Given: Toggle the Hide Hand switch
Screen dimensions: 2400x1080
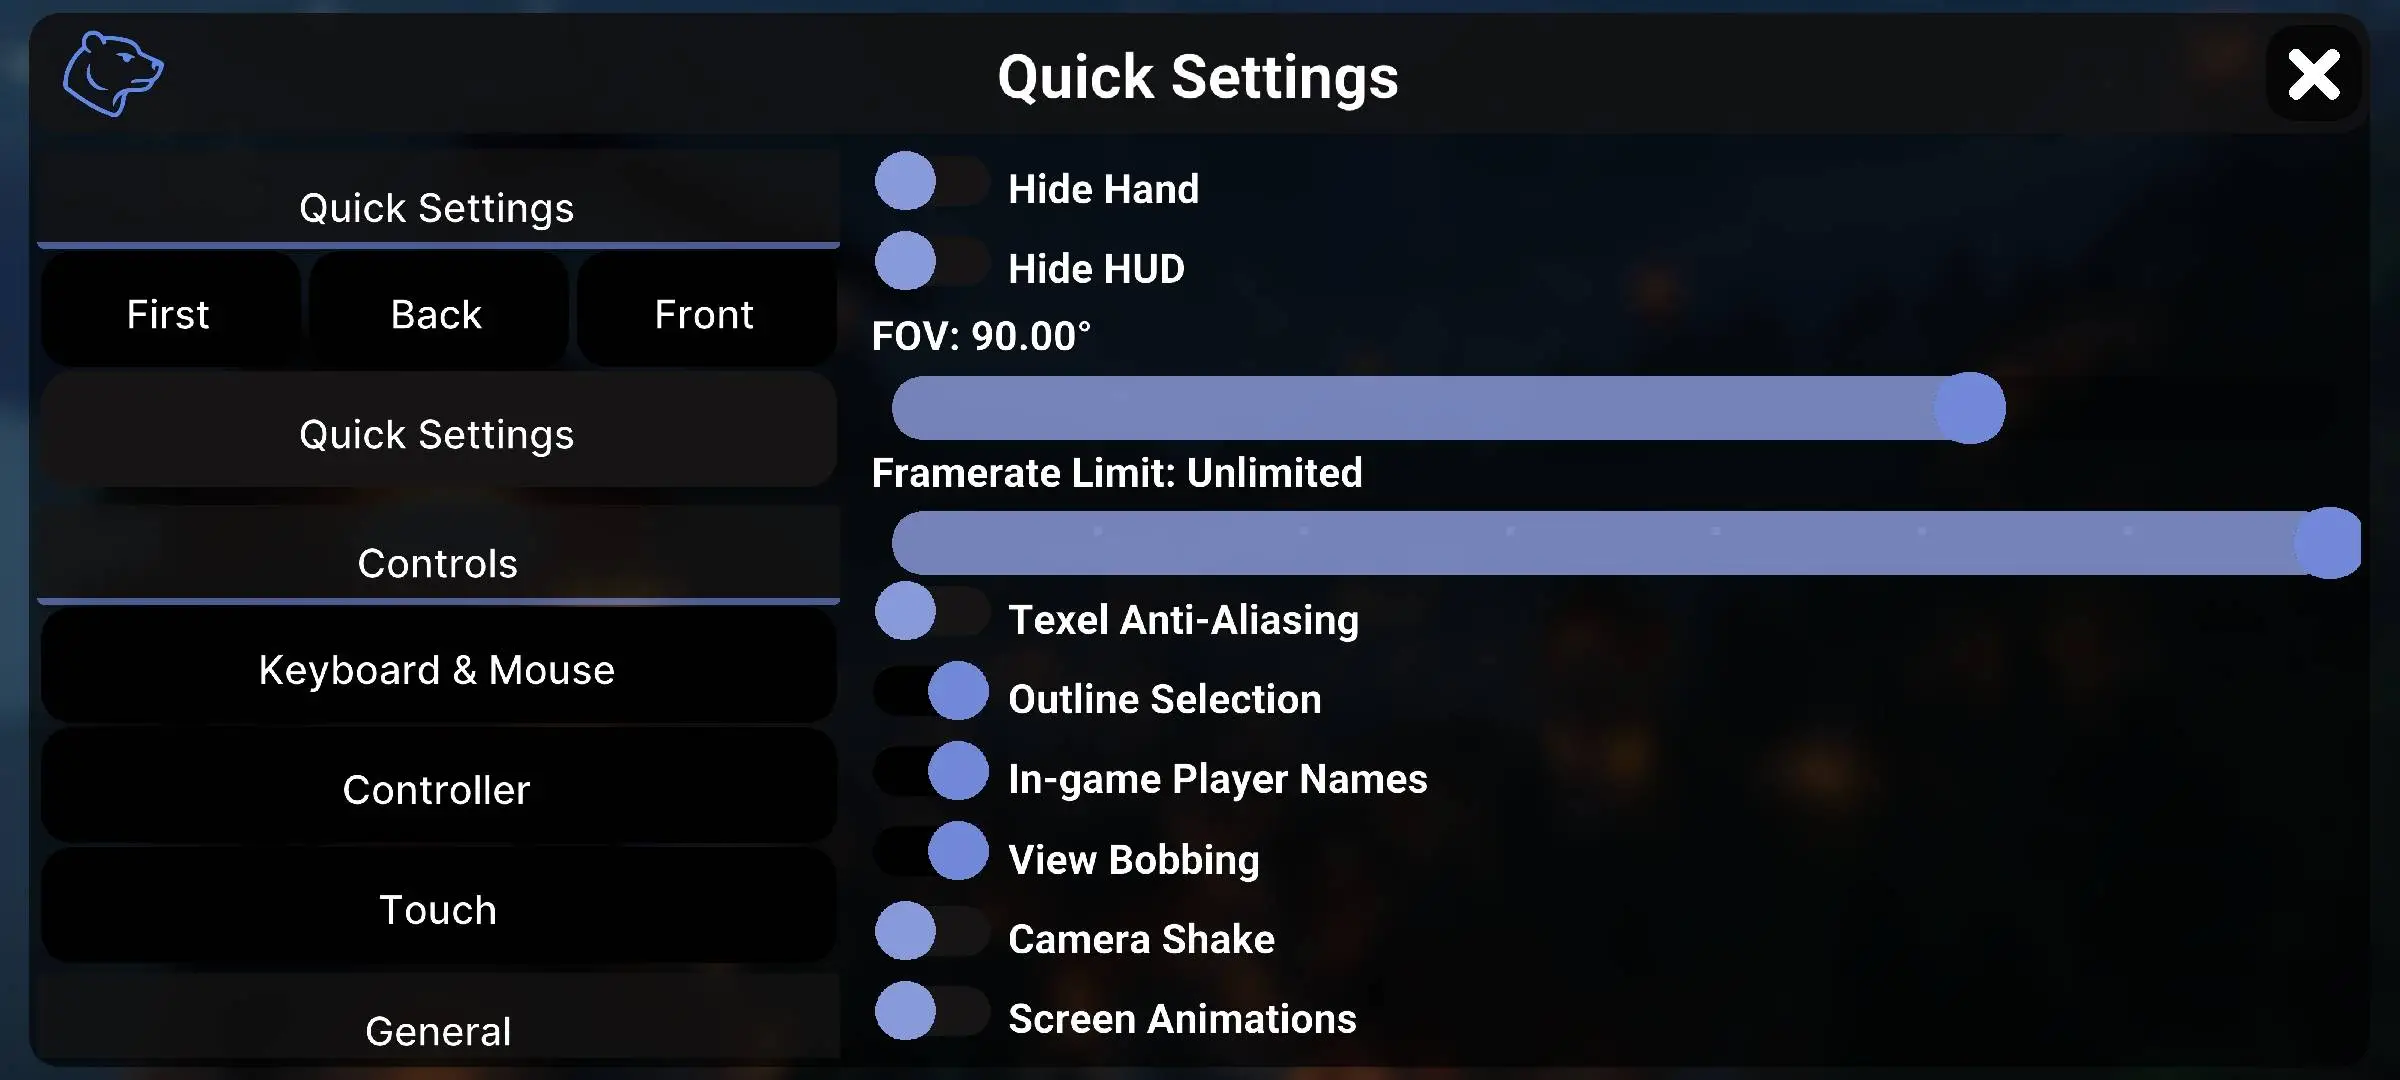Looking at the screenshot, I should [x=931, y=182].
